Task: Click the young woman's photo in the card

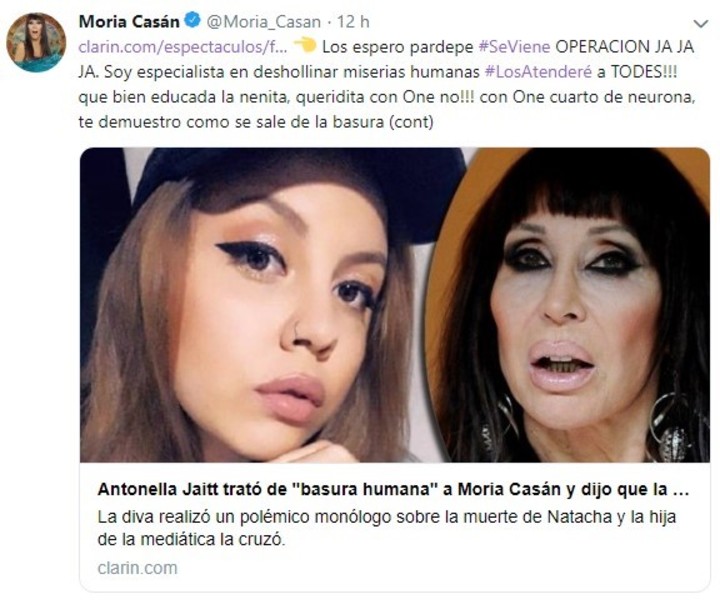Action: (257, 305)
